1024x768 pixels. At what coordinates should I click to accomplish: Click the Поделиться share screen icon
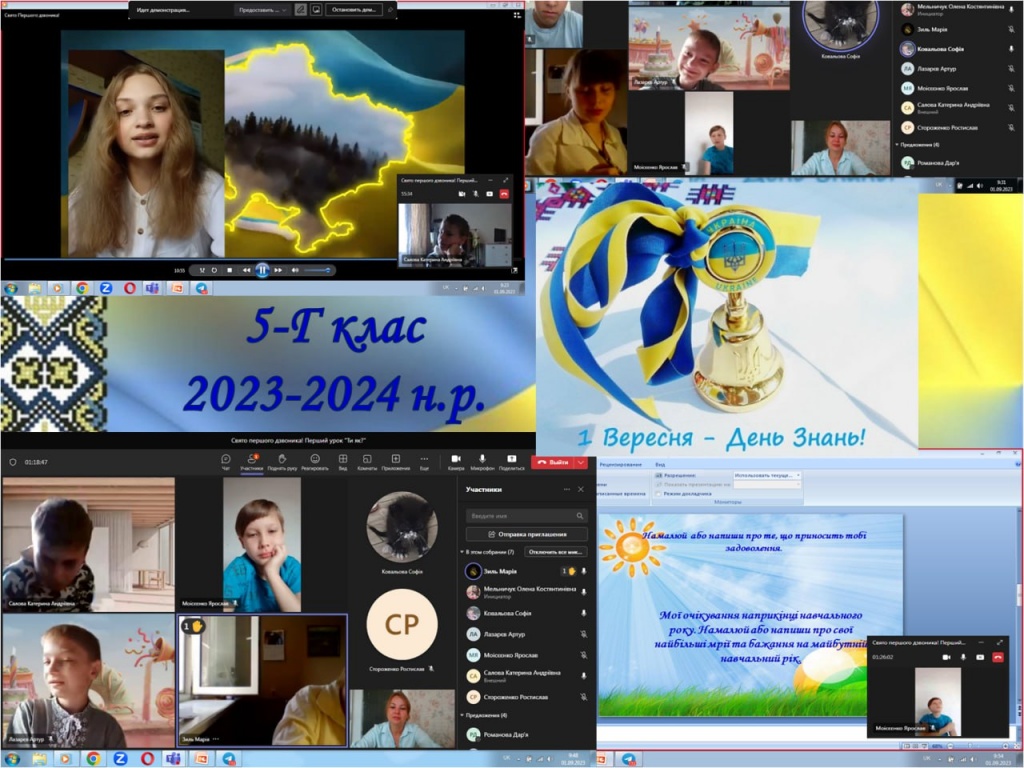point(511,461)
